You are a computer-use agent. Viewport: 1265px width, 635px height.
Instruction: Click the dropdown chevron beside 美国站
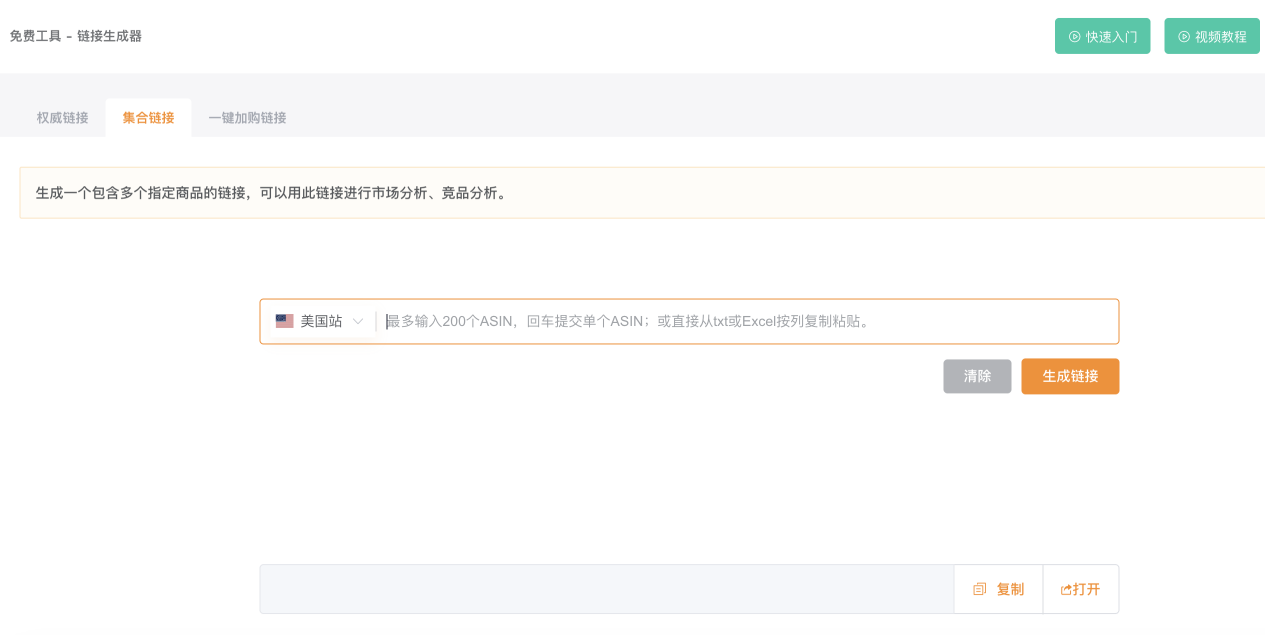357,320
